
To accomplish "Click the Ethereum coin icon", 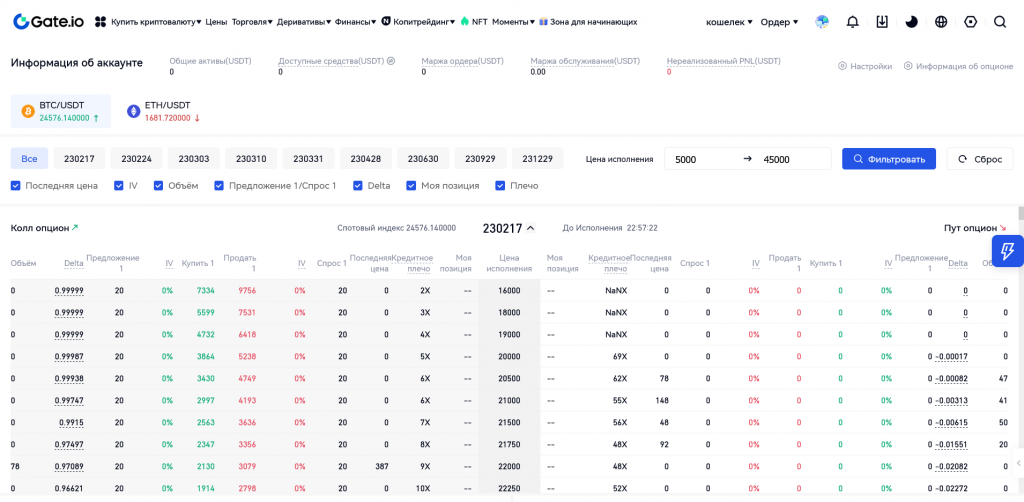I will click(x=134, y=111).
